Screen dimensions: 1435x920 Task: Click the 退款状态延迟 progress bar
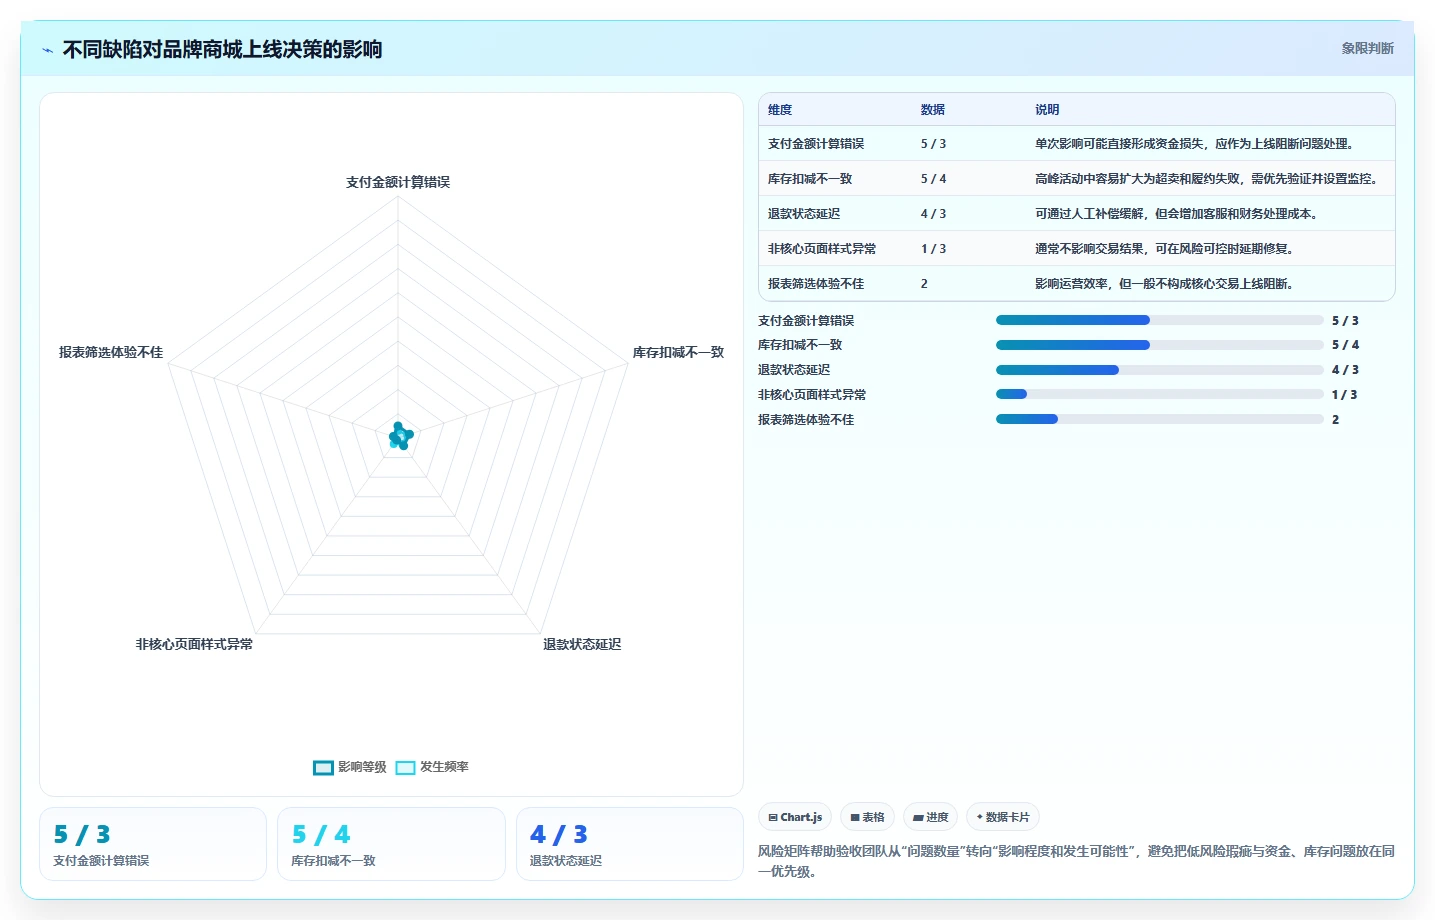[1159, 370]
